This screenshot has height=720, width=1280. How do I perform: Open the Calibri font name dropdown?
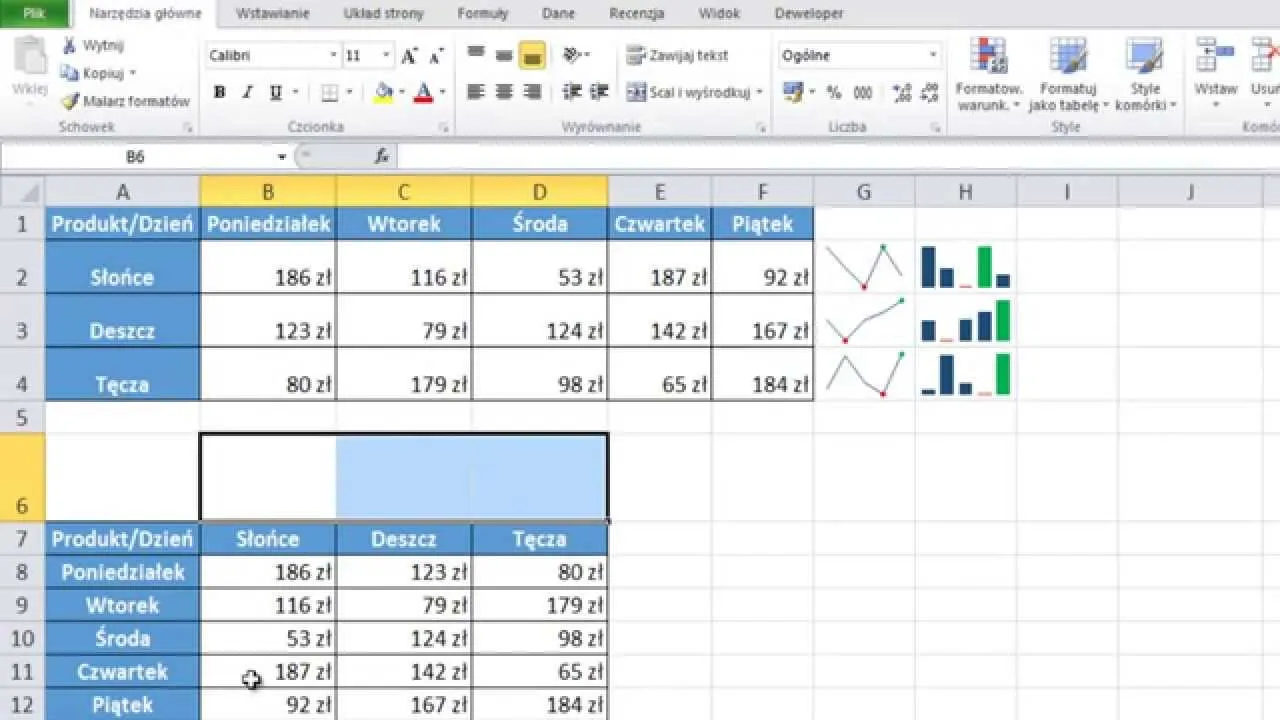click(334, 56)
